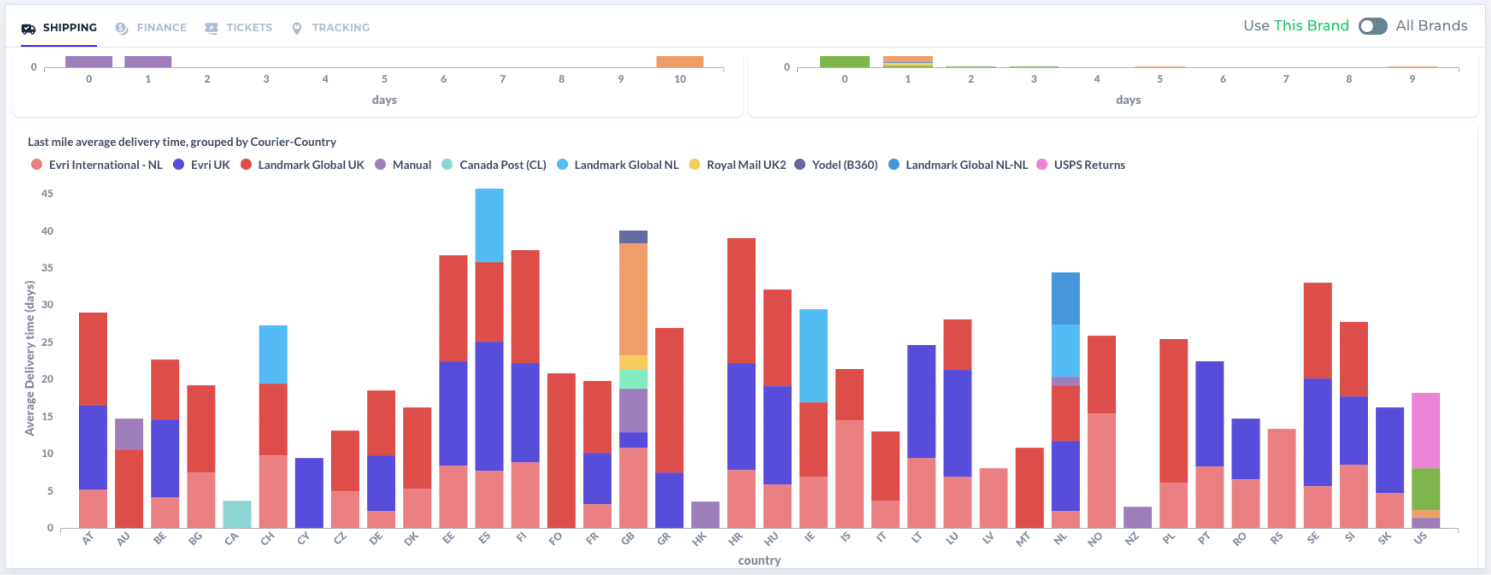The width and height of the screenshot is (1491, 575).
Task: Click the Evri International - NL color swatch
Action: pos(36,165)
